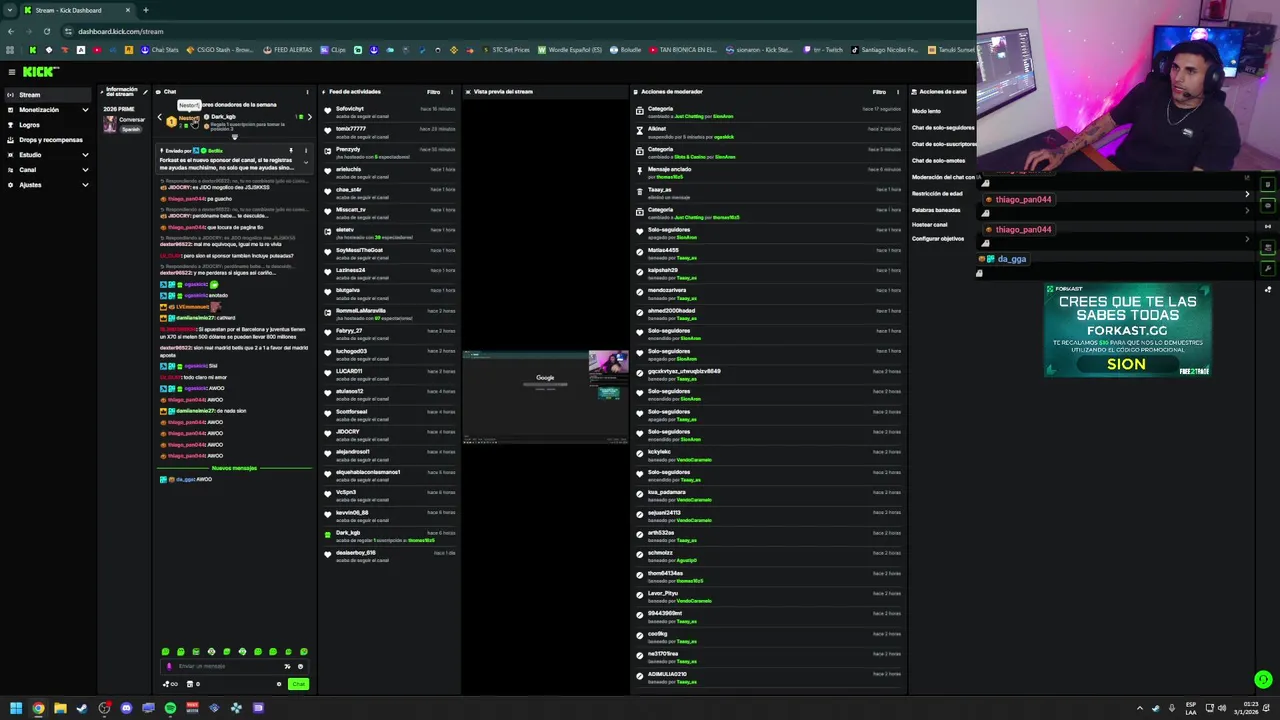Expand Ajustes sidebar section

(48, 185)
